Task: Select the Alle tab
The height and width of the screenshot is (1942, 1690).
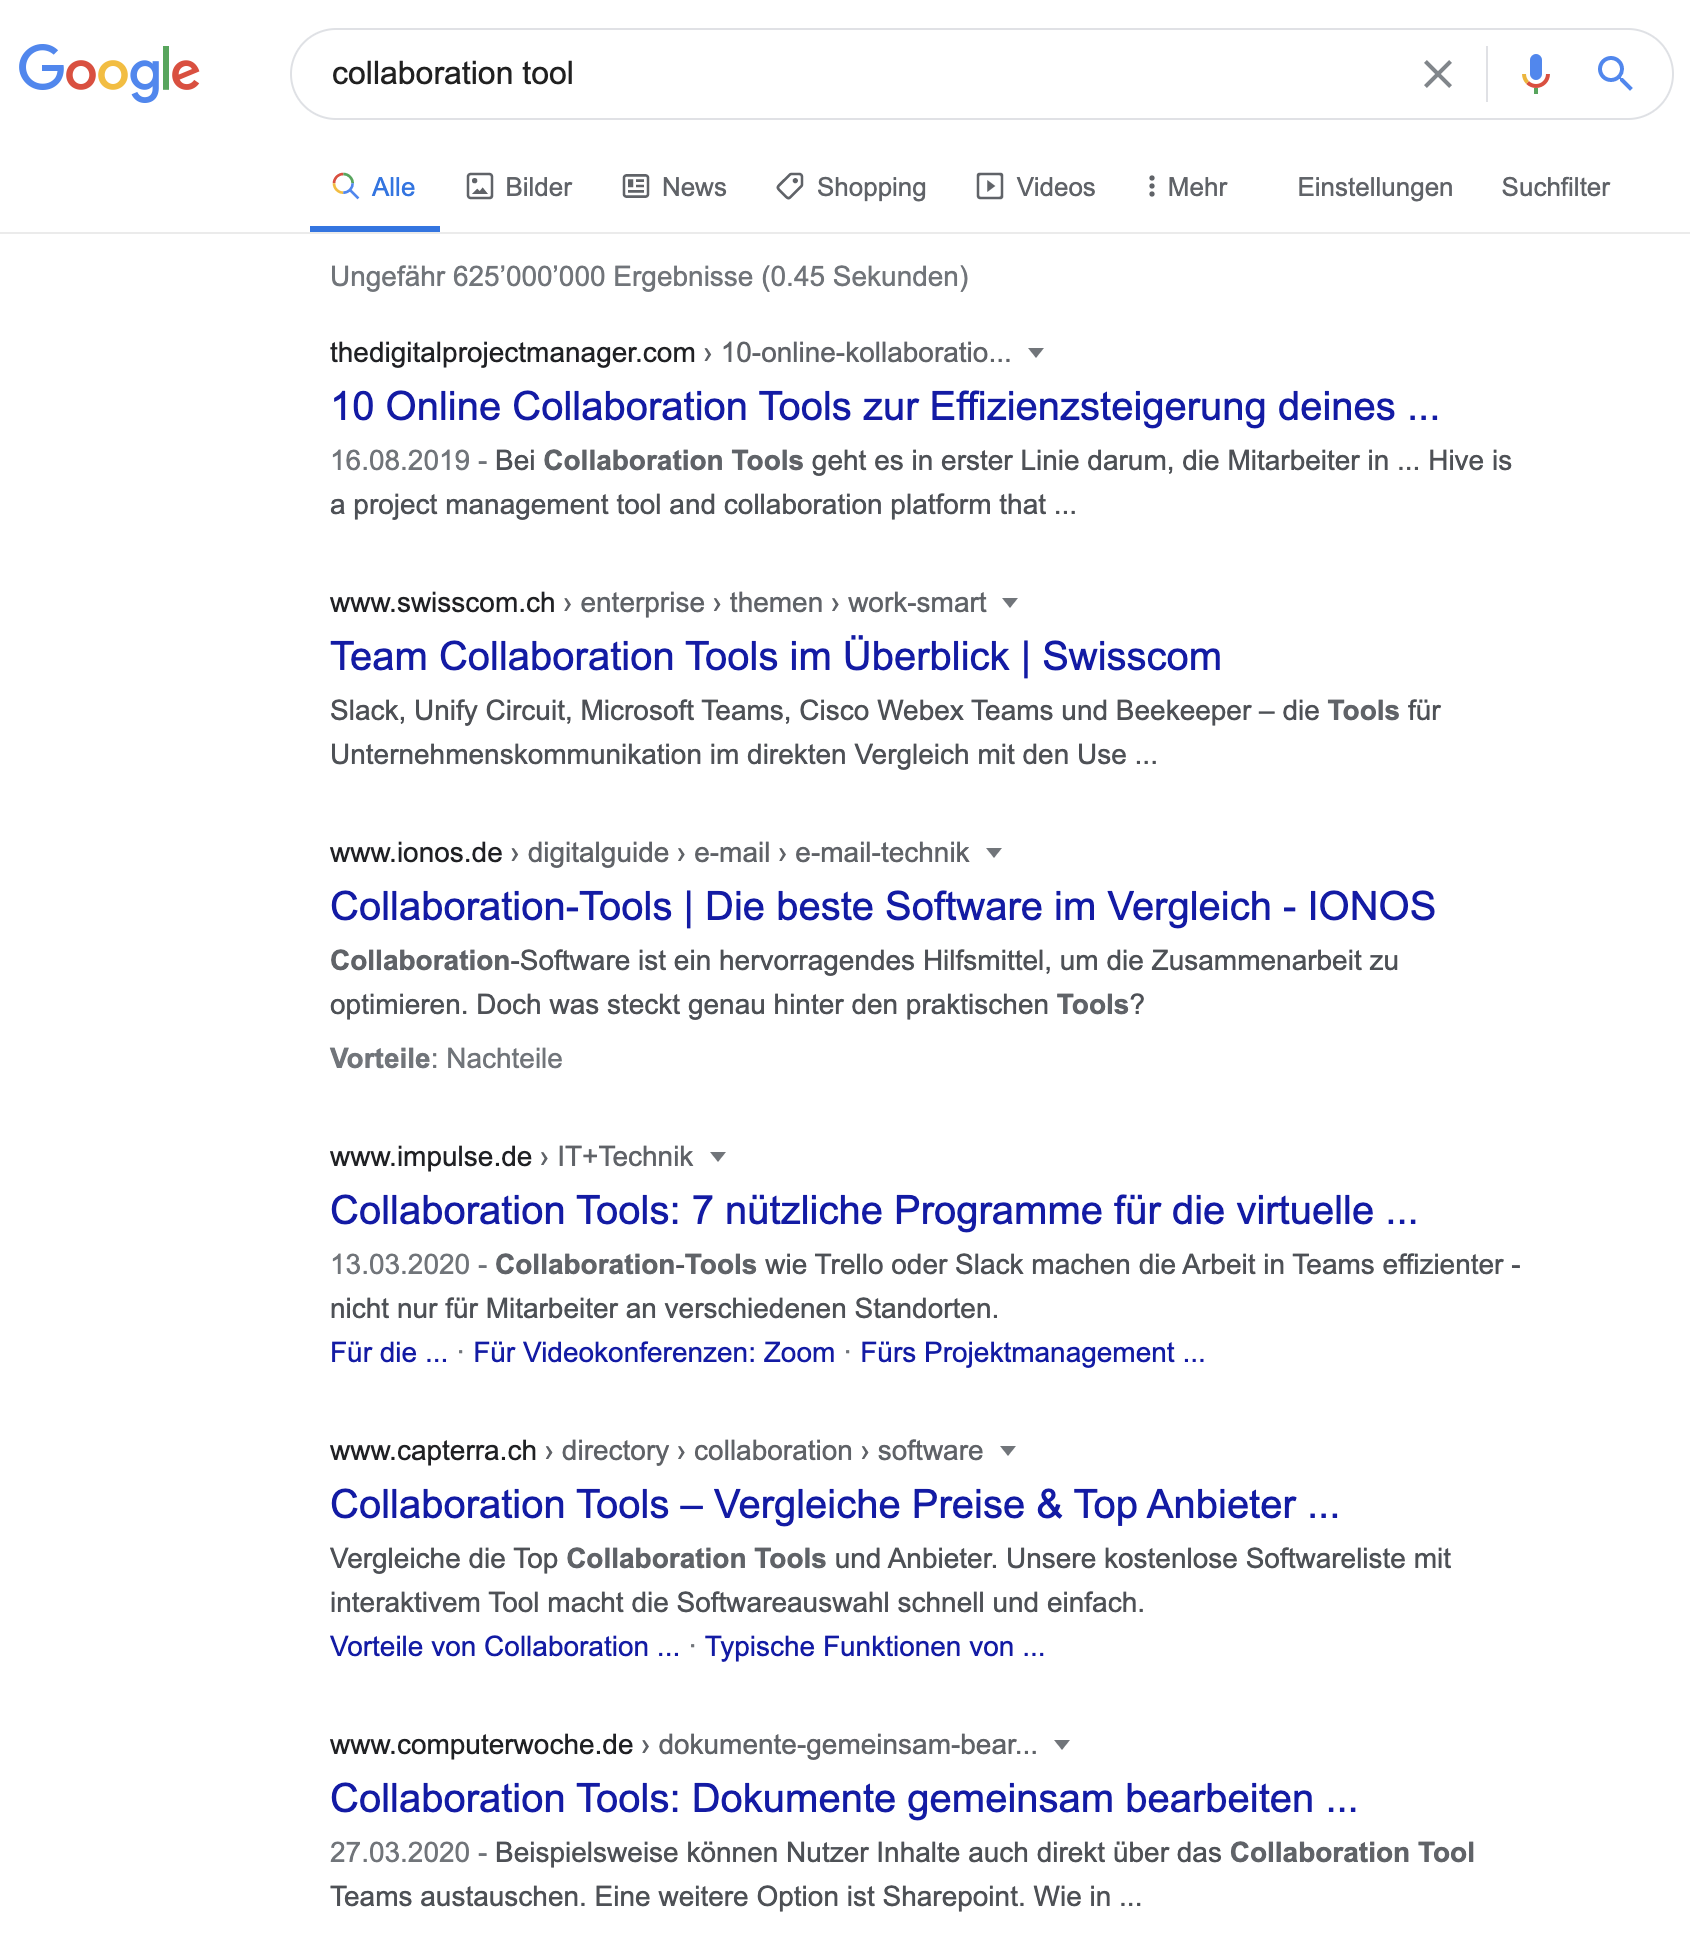Action: (x=374, y=187)
